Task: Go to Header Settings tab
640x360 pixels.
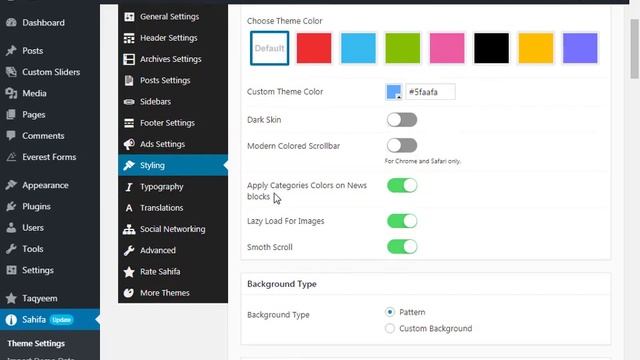Action: (173, 38)
